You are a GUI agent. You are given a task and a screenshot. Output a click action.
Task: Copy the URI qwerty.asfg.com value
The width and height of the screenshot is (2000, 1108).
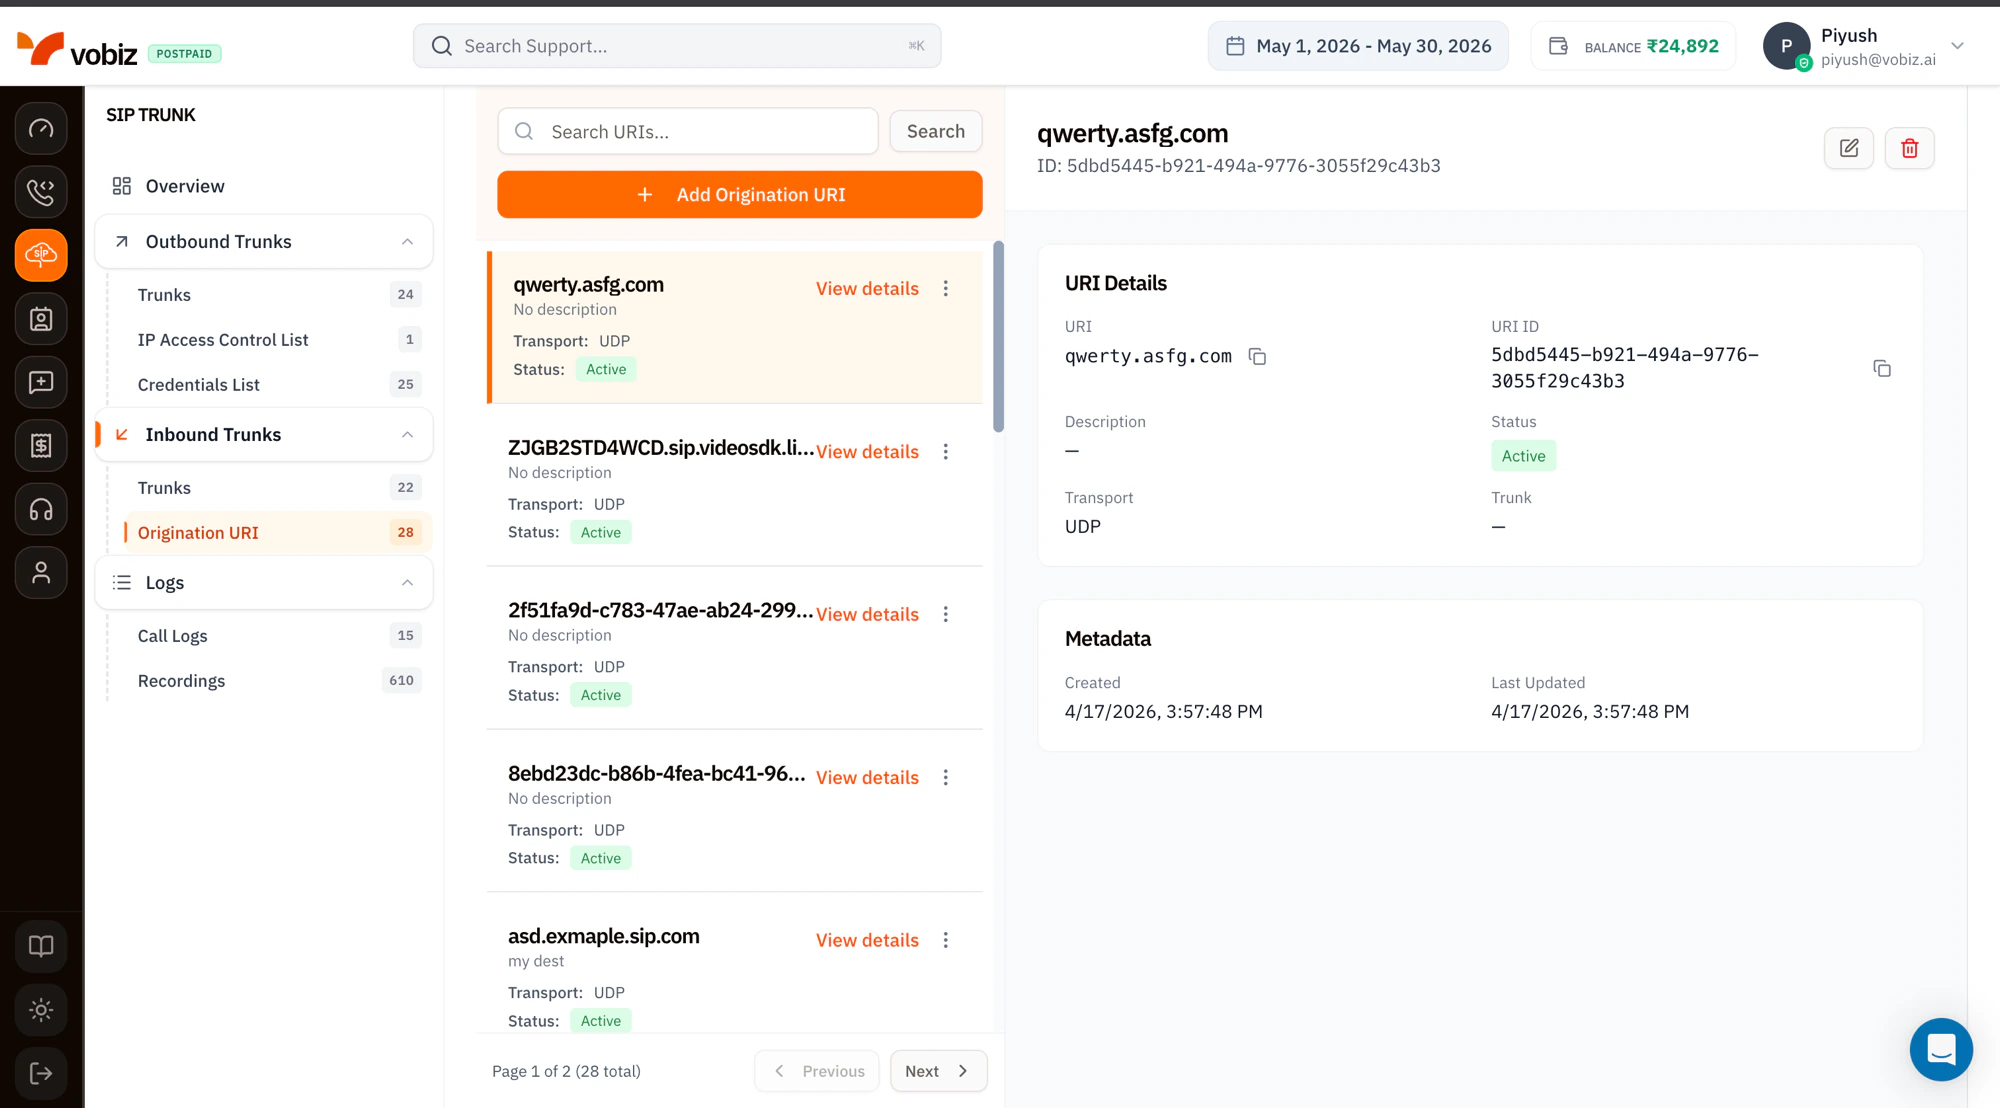[1257, 356]
